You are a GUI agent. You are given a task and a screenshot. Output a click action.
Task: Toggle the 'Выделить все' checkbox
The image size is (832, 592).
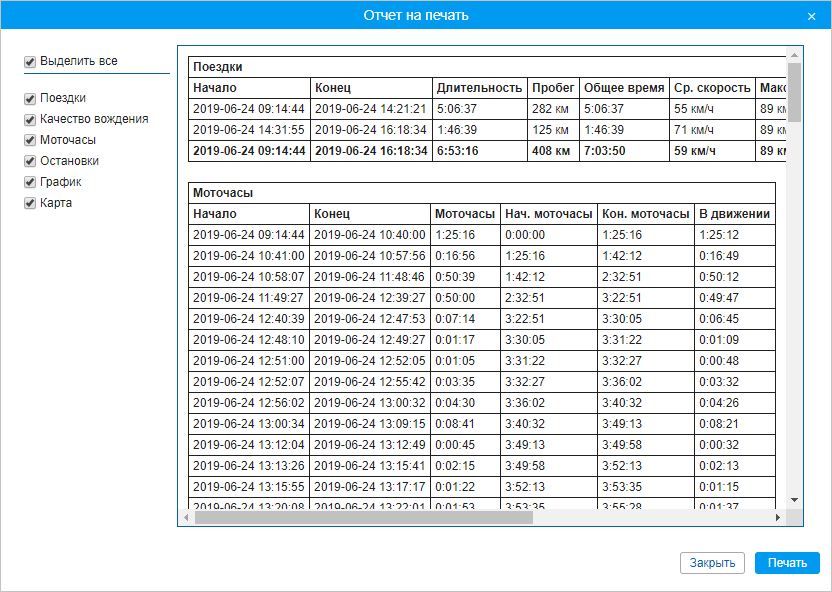[30, 62]
